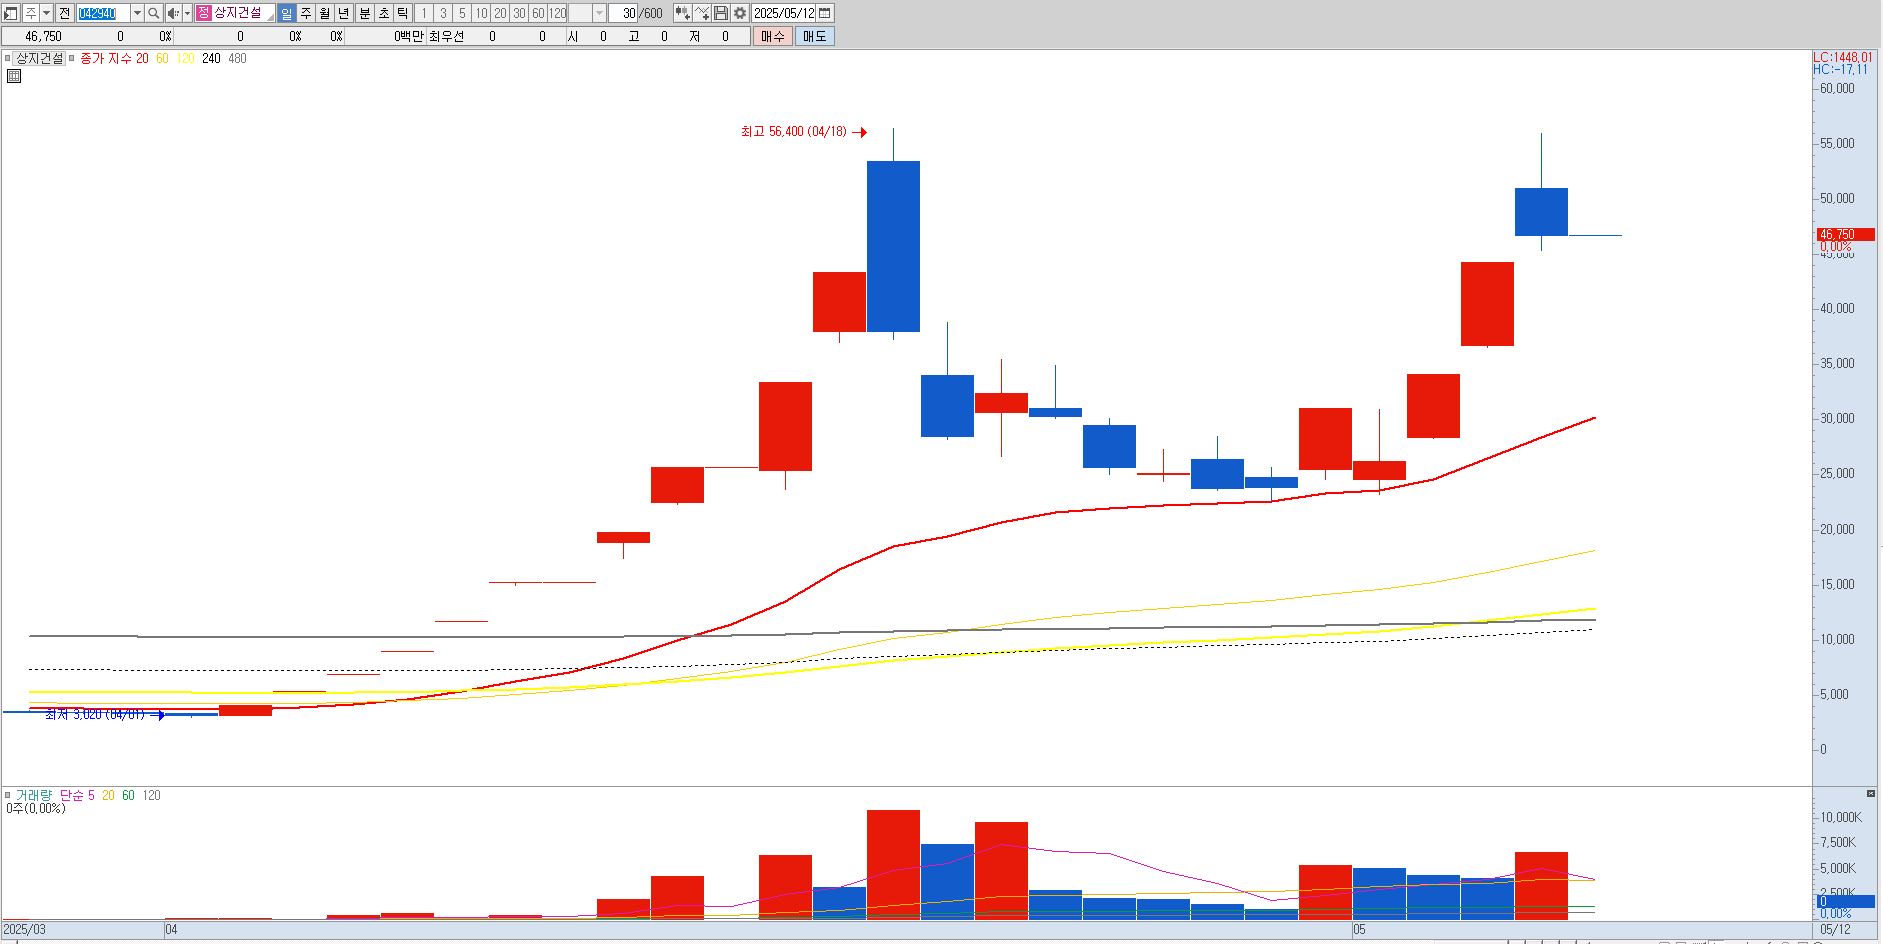Click the stock code input field 042940
The width and height of the screenshot is (1883, 944).
pyautogui.click(x=103, y=13)
